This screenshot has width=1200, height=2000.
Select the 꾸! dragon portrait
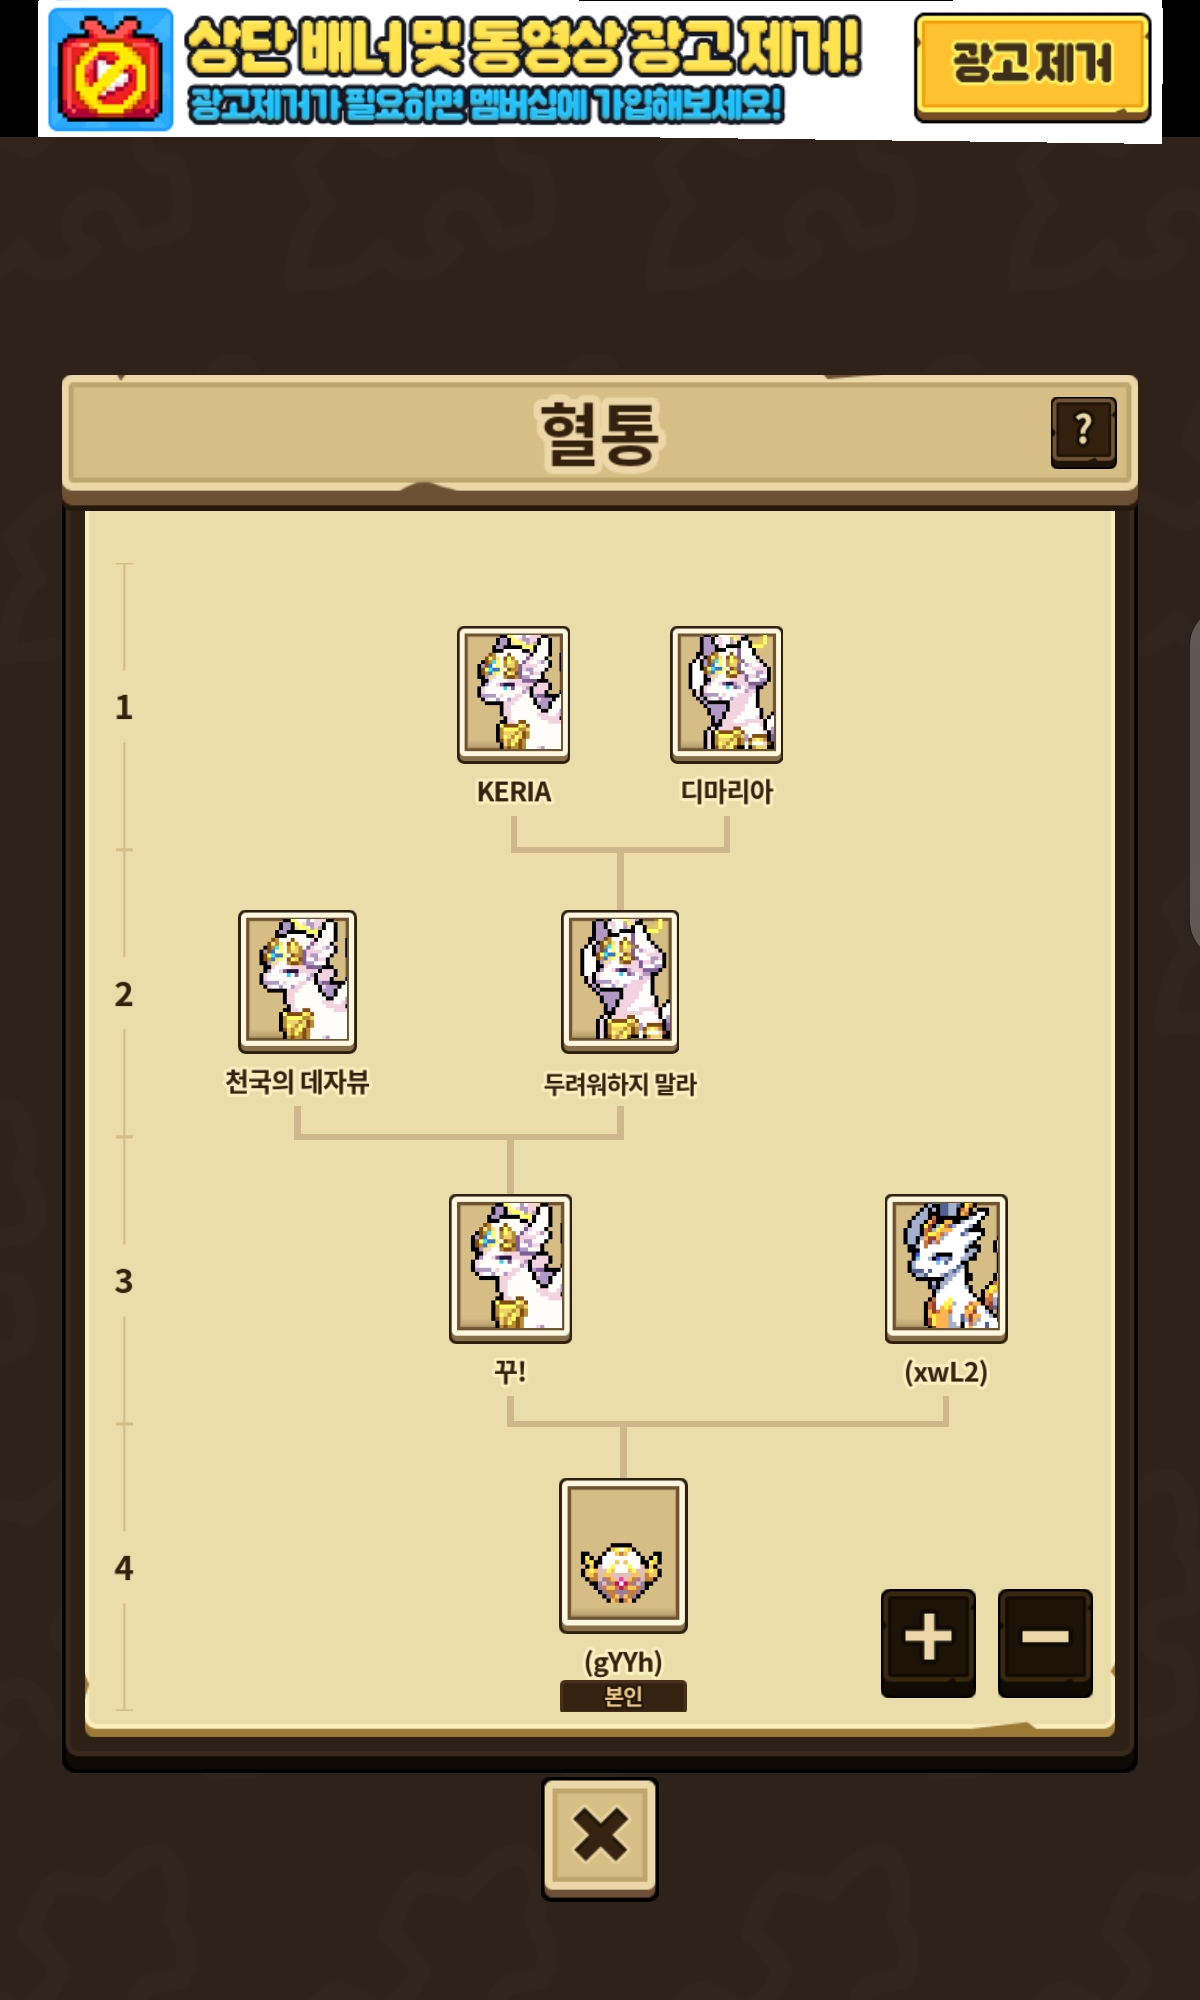tap(510, 1268)
